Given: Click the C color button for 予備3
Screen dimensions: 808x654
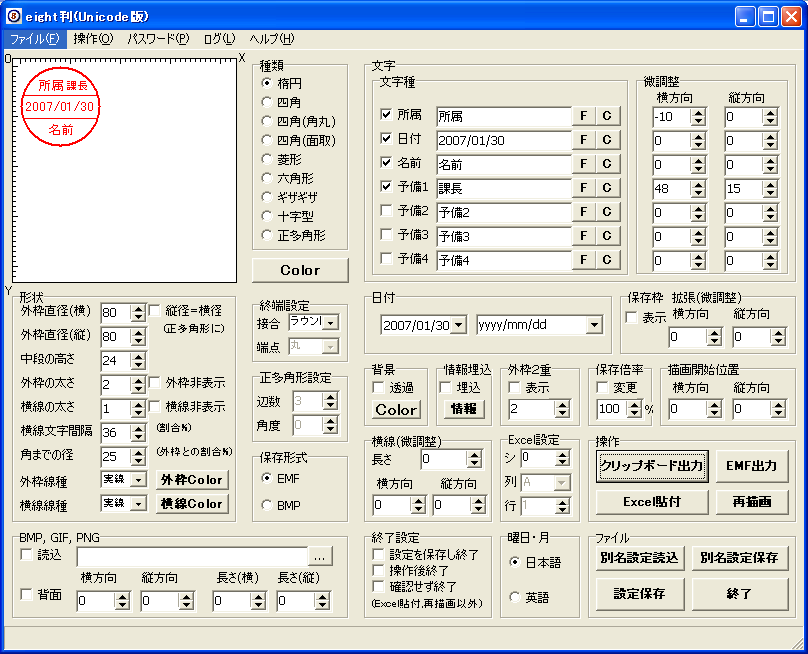Looking at the screenshot, I should 607,236.
